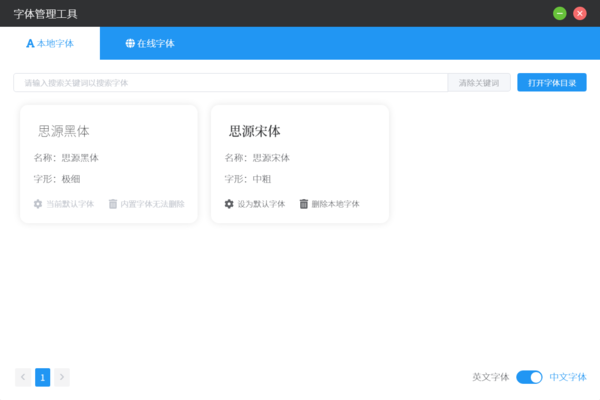Screen dimensions: 600x400
Task: Click 打开字体目录 button
Action: [x=551, y=83]
